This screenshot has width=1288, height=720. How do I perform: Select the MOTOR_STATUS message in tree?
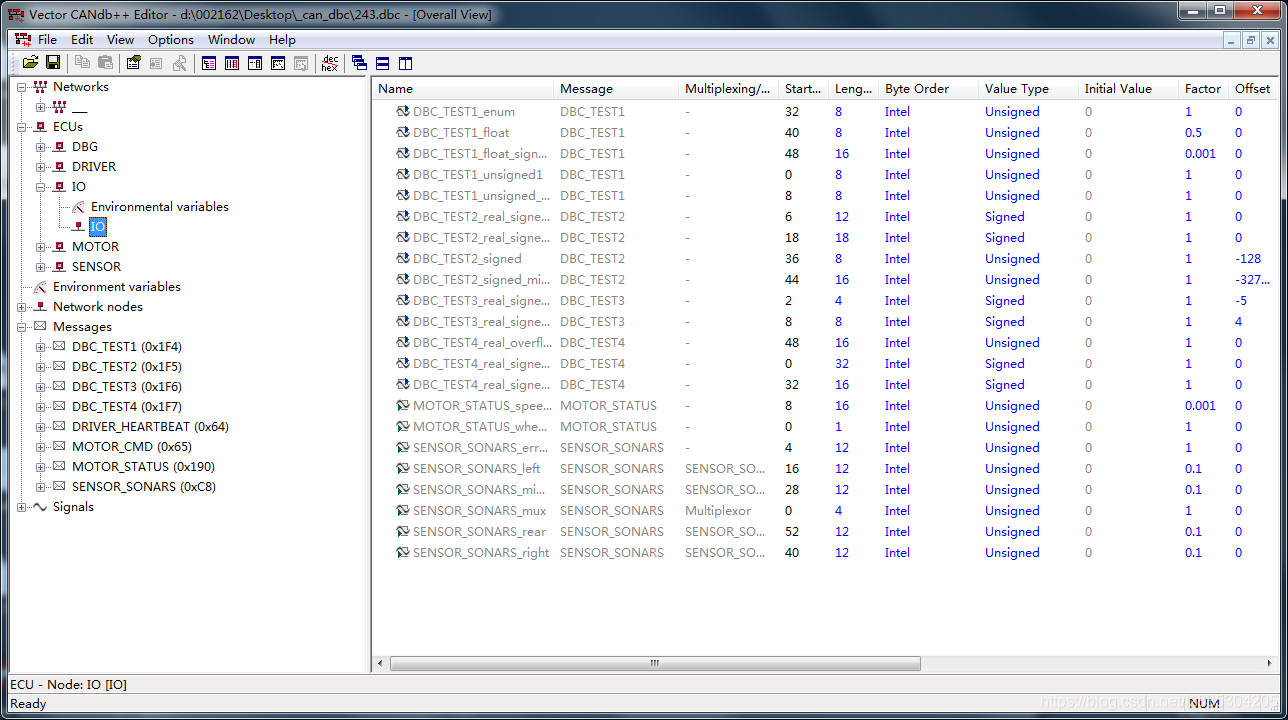(143, 467)
